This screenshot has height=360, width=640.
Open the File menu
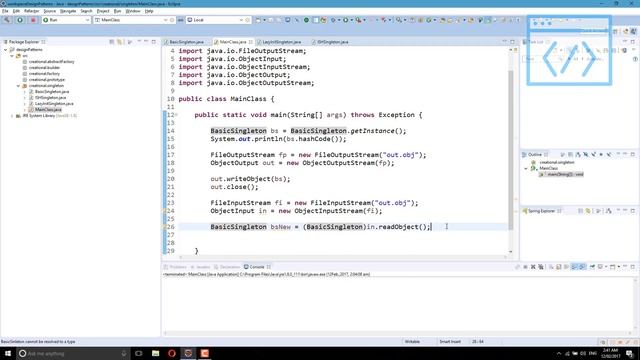coord(5,11)
